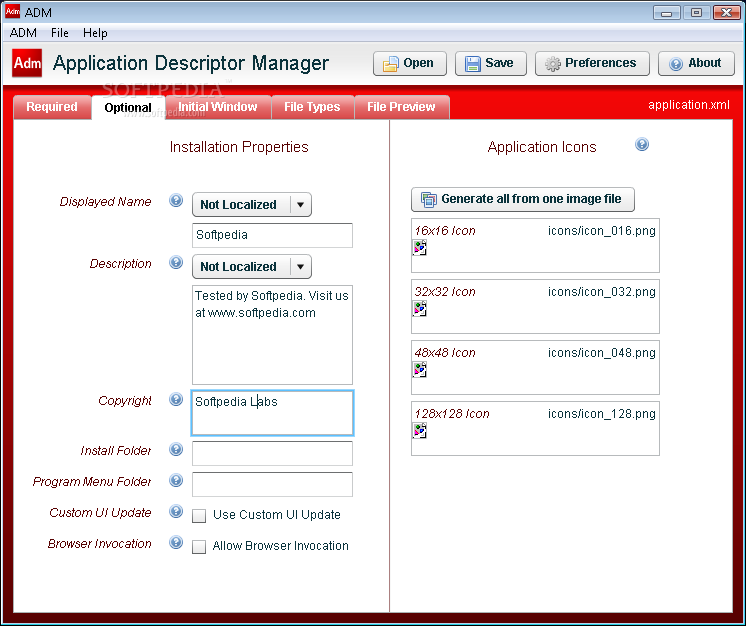This screenshot has height=626, width=746.
Task: Click Generate all from one image file
Action: 522,199
